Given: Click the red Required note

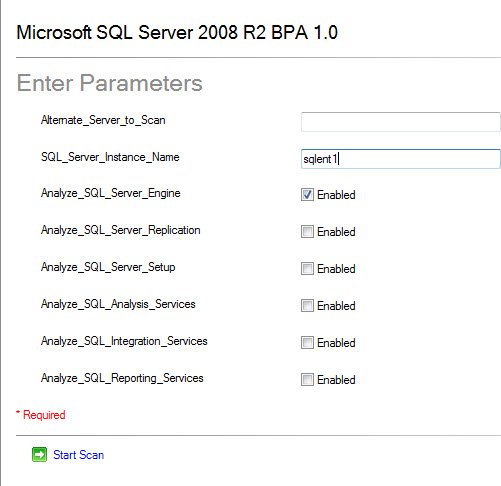Looking at the screenshot, I should pos(41,415).
